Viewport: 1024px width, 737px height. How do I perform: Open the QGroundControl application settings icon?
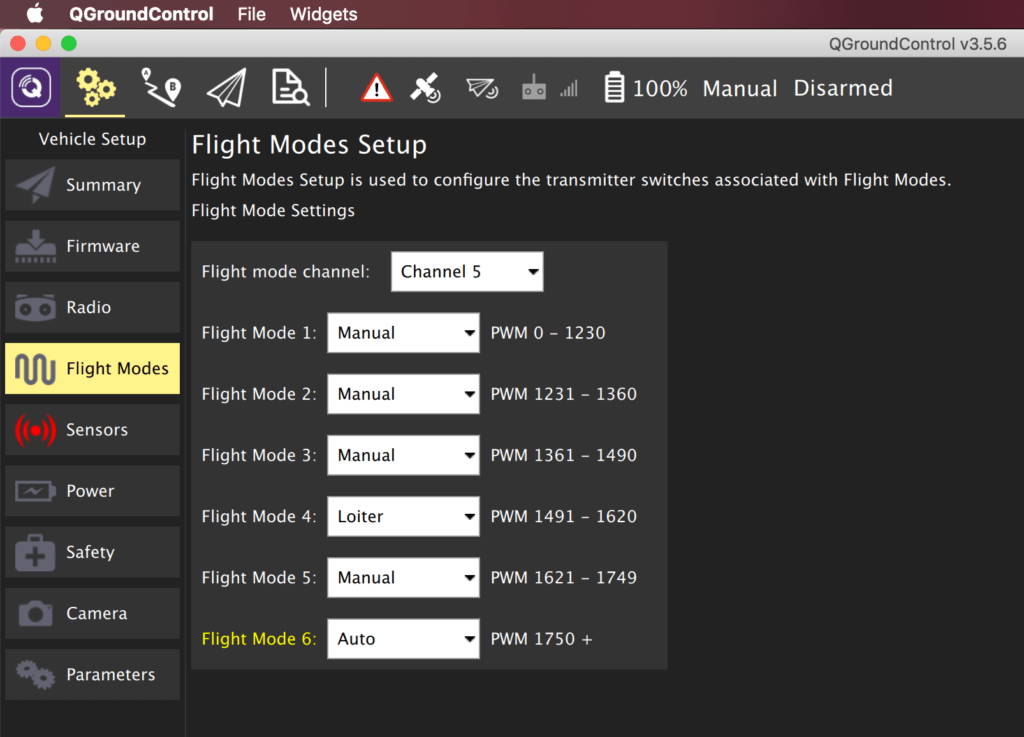(x=30, y=87)
